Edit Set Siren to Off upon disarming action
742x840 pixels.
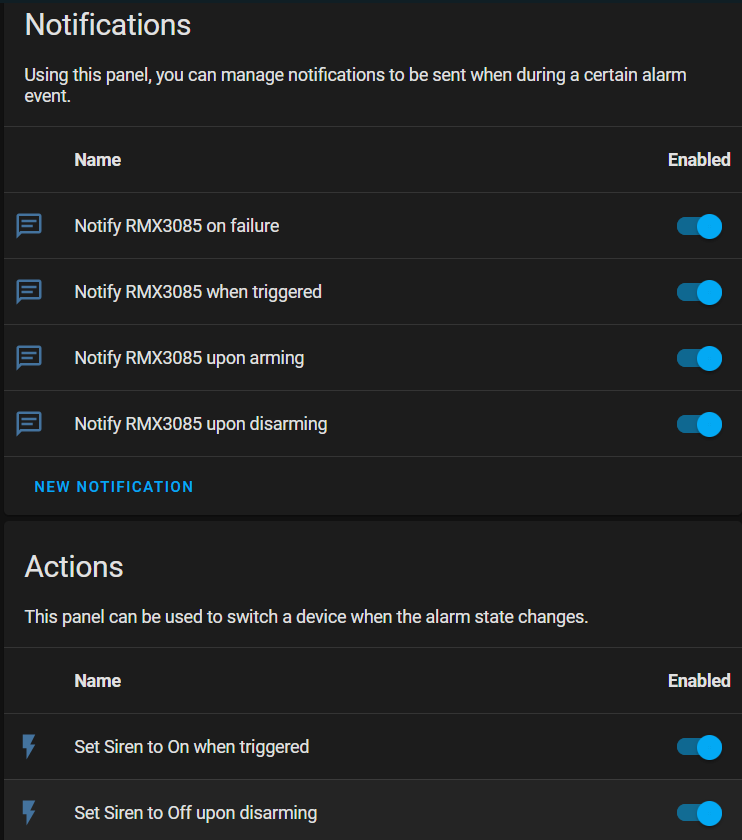click(372, 812)
